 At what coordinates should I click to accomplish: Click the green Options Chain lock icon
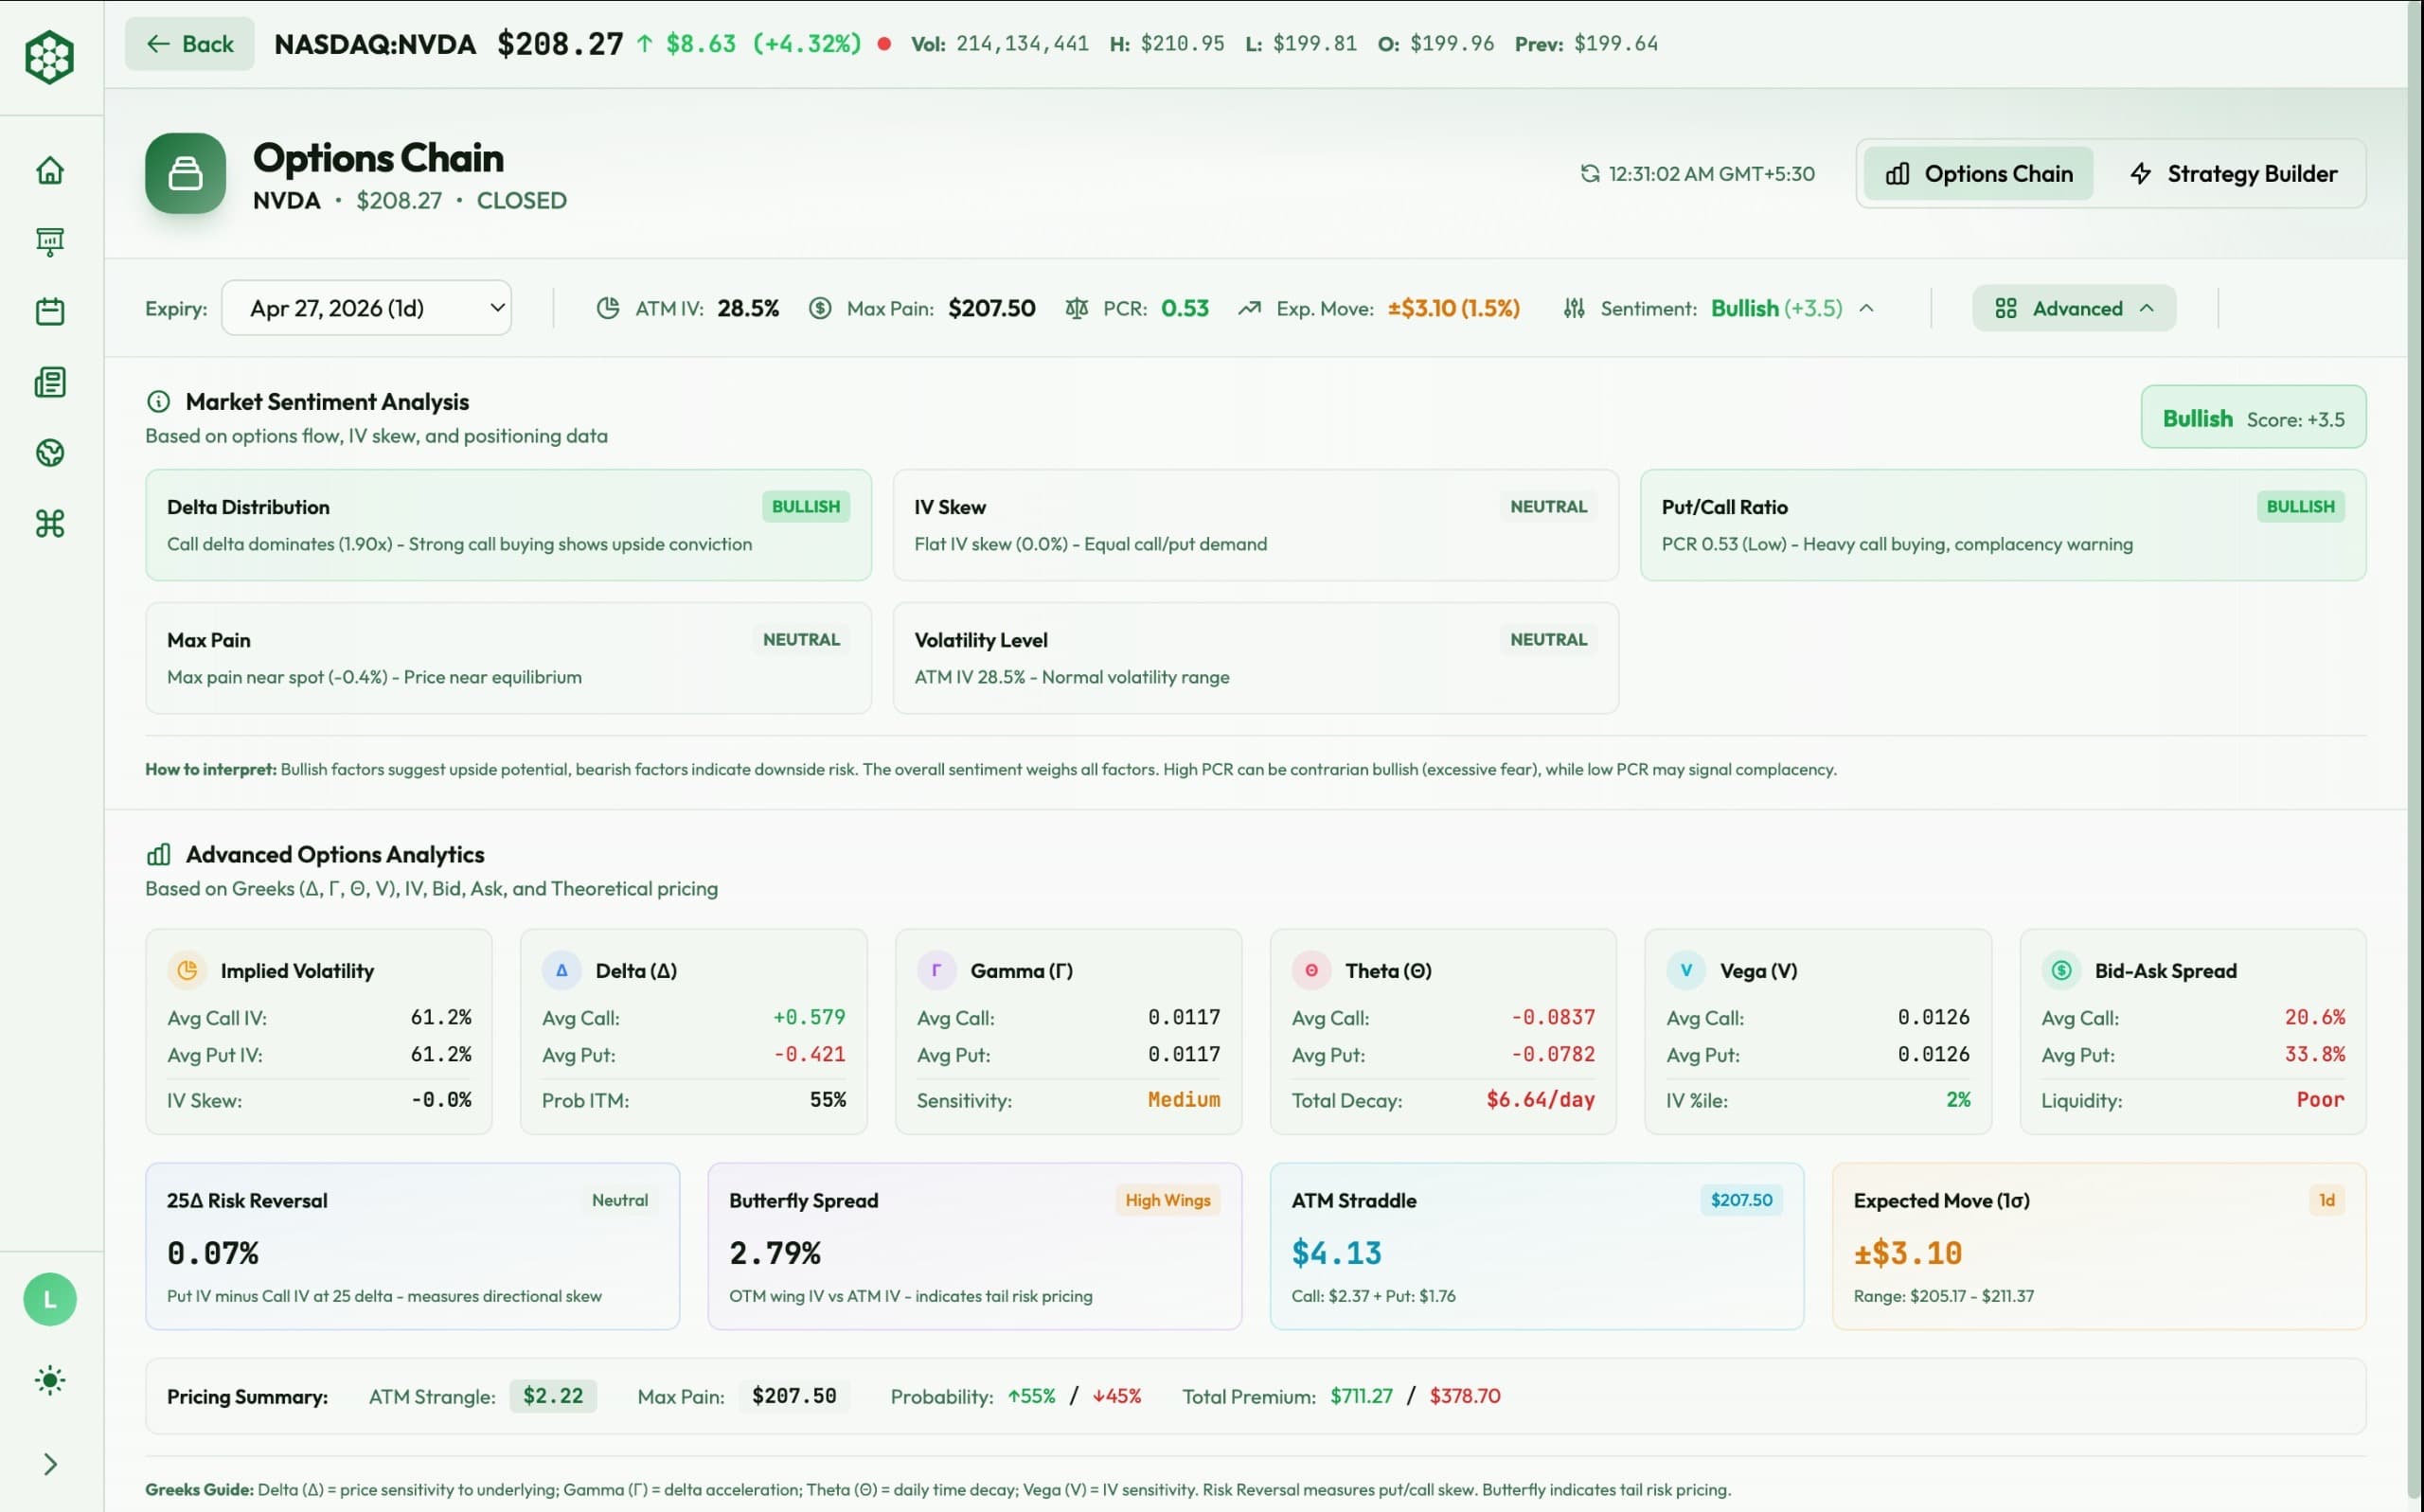coord(185,173)
